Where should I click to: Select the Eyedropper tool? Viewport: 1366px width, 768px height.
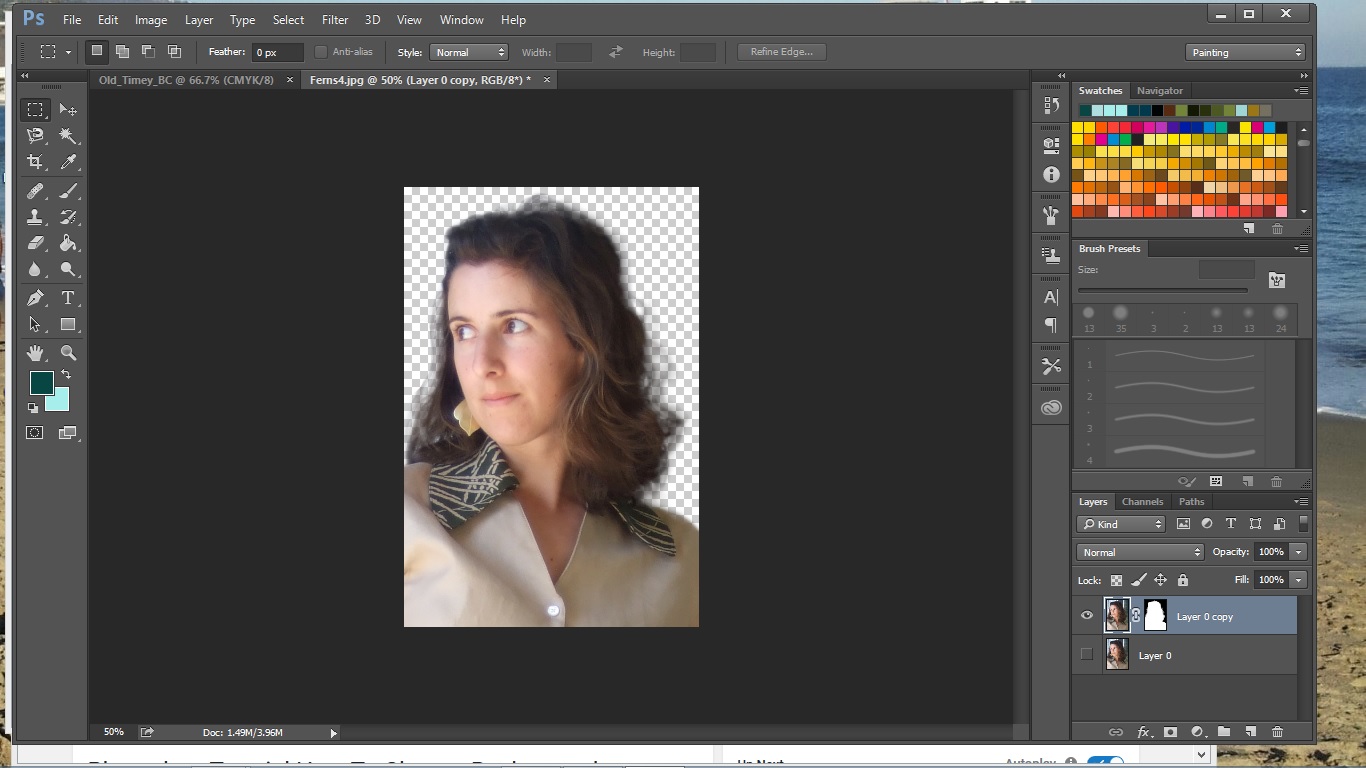pos(69,161)
